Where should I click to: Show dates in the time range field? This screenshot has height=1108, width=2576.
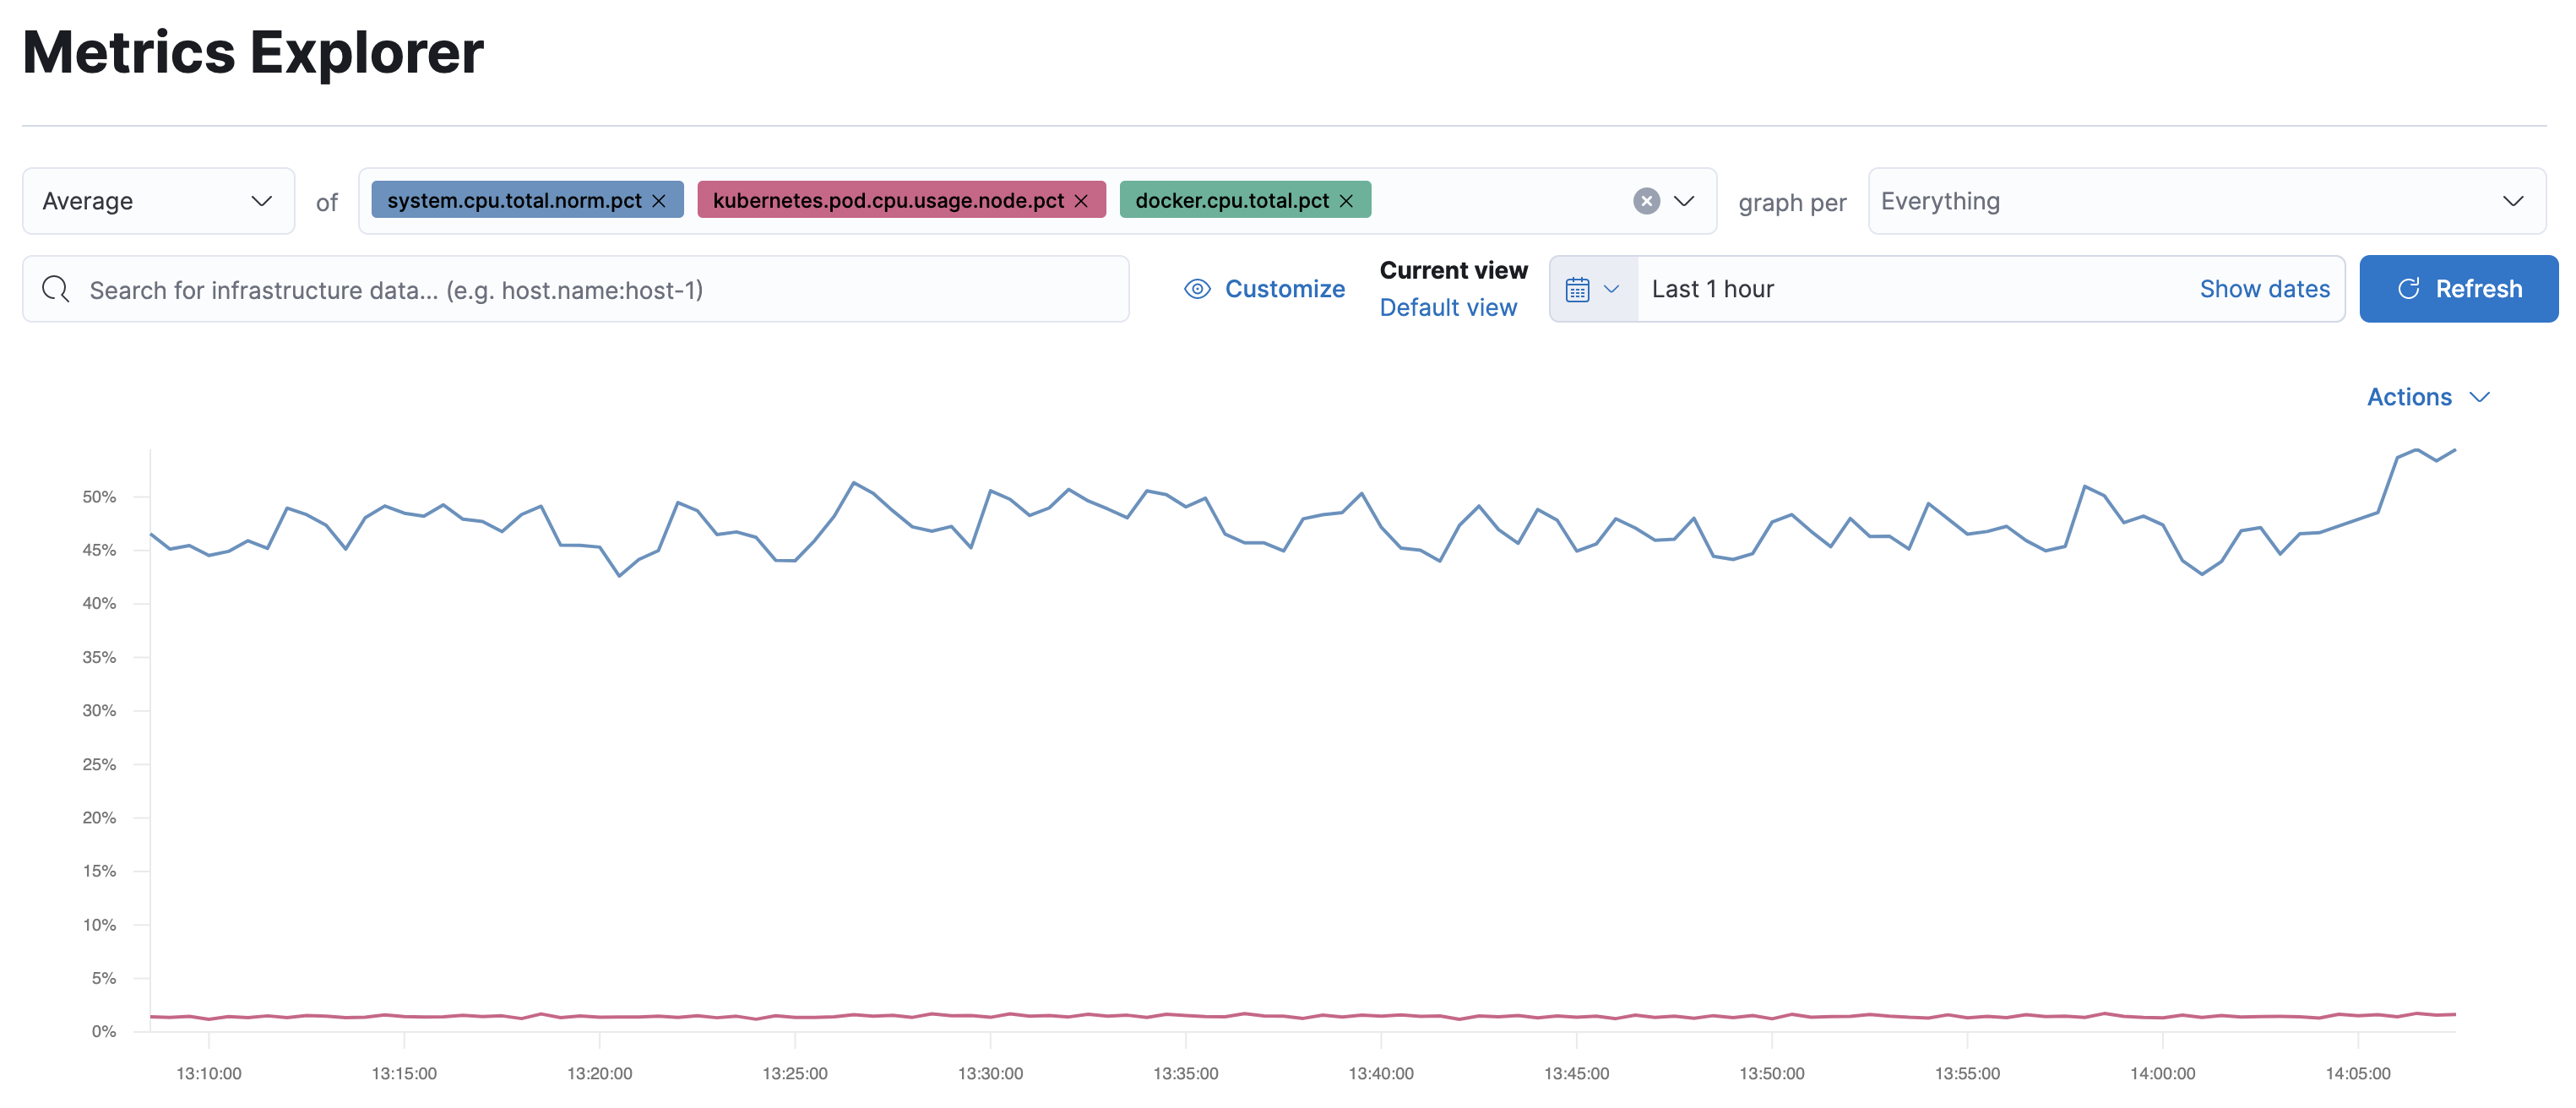click(x=2264, y=289)
